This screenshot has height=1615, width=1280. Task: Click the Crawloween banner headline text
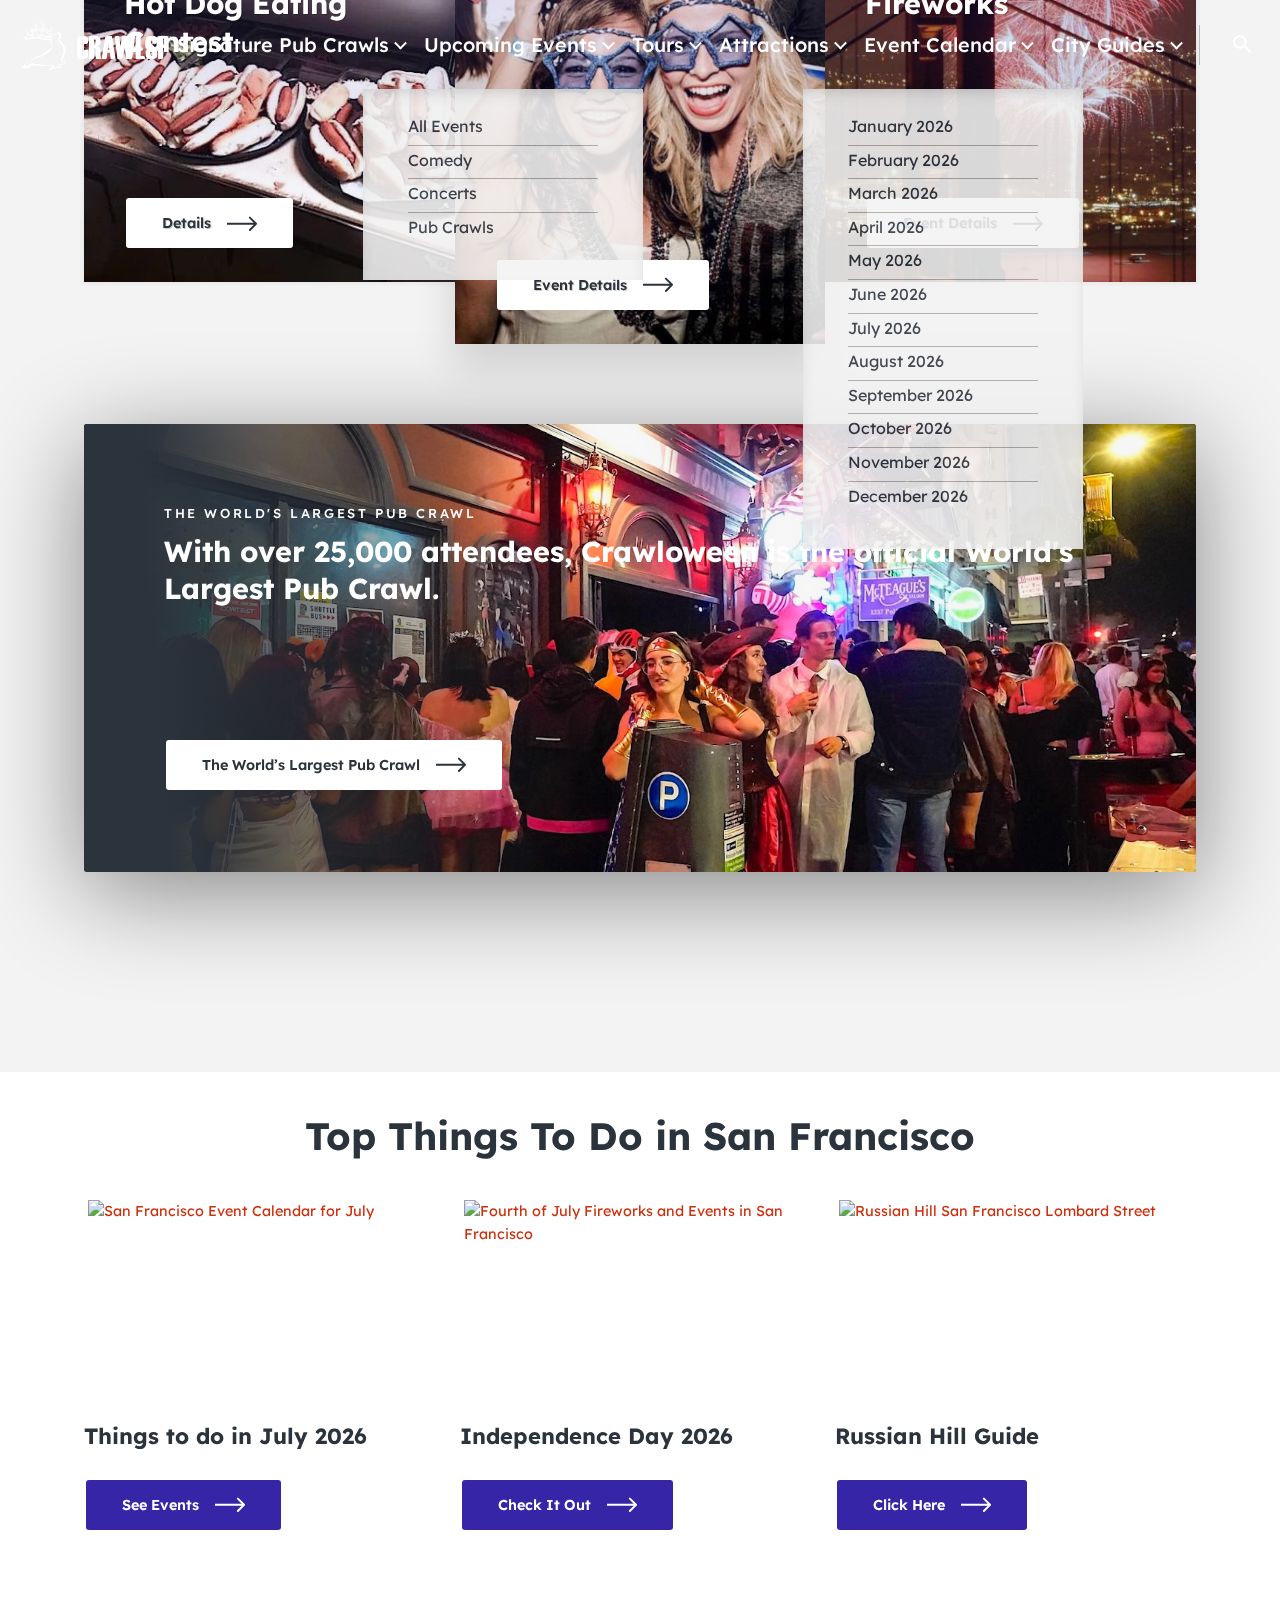click(x=618, y=570)
